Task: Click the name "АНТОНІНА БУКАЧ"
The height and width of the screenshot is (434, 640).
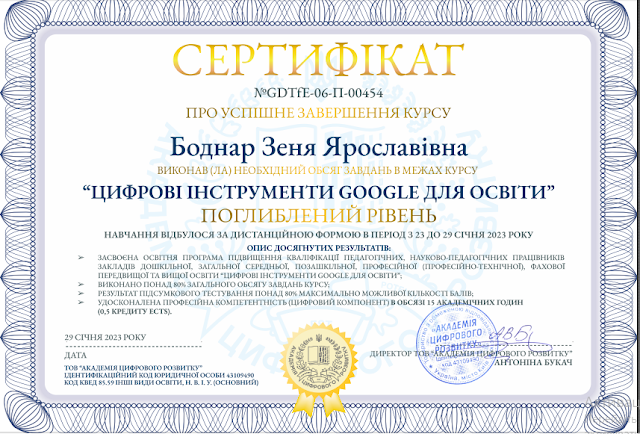Action: [x=534, y=362]
